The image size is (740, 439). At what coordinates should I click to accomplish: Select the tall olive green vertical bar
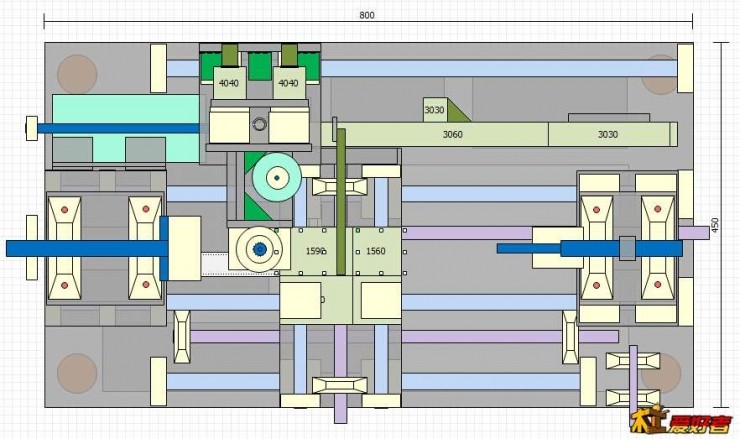coord(341,202)
